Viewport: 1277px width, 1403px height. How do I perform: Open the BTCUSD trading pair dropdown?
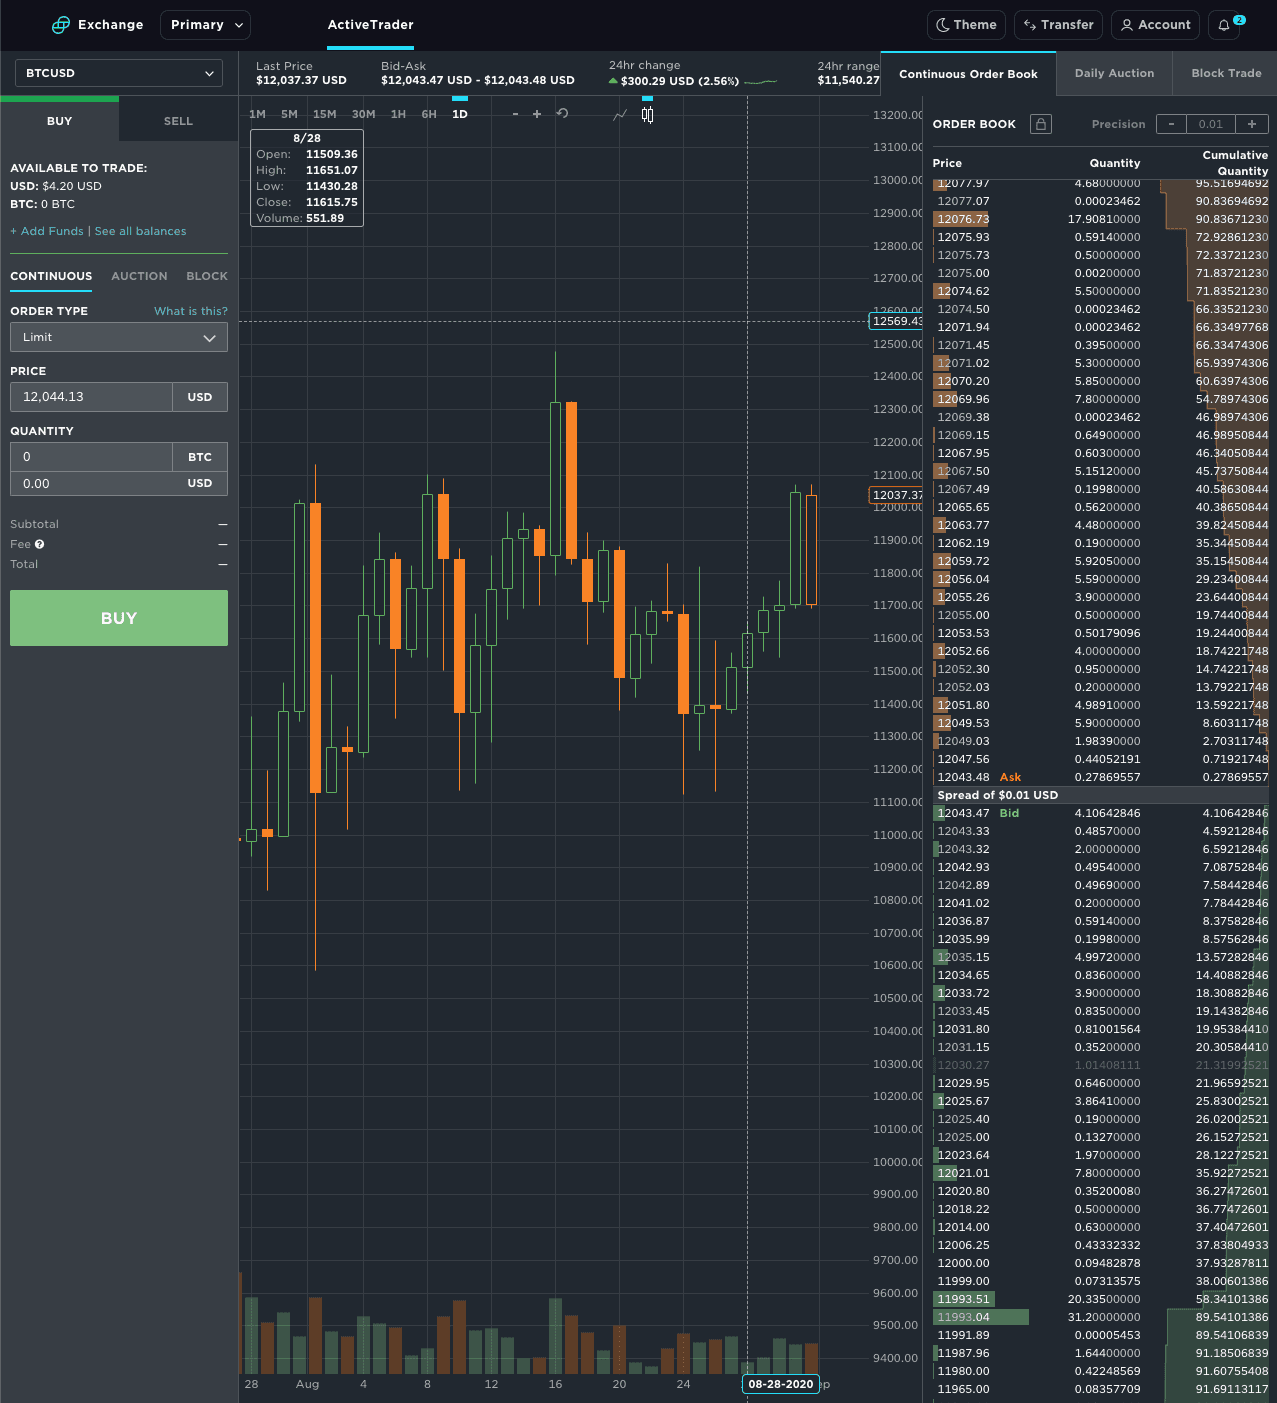pyautogui.click(x=119, y=73)
